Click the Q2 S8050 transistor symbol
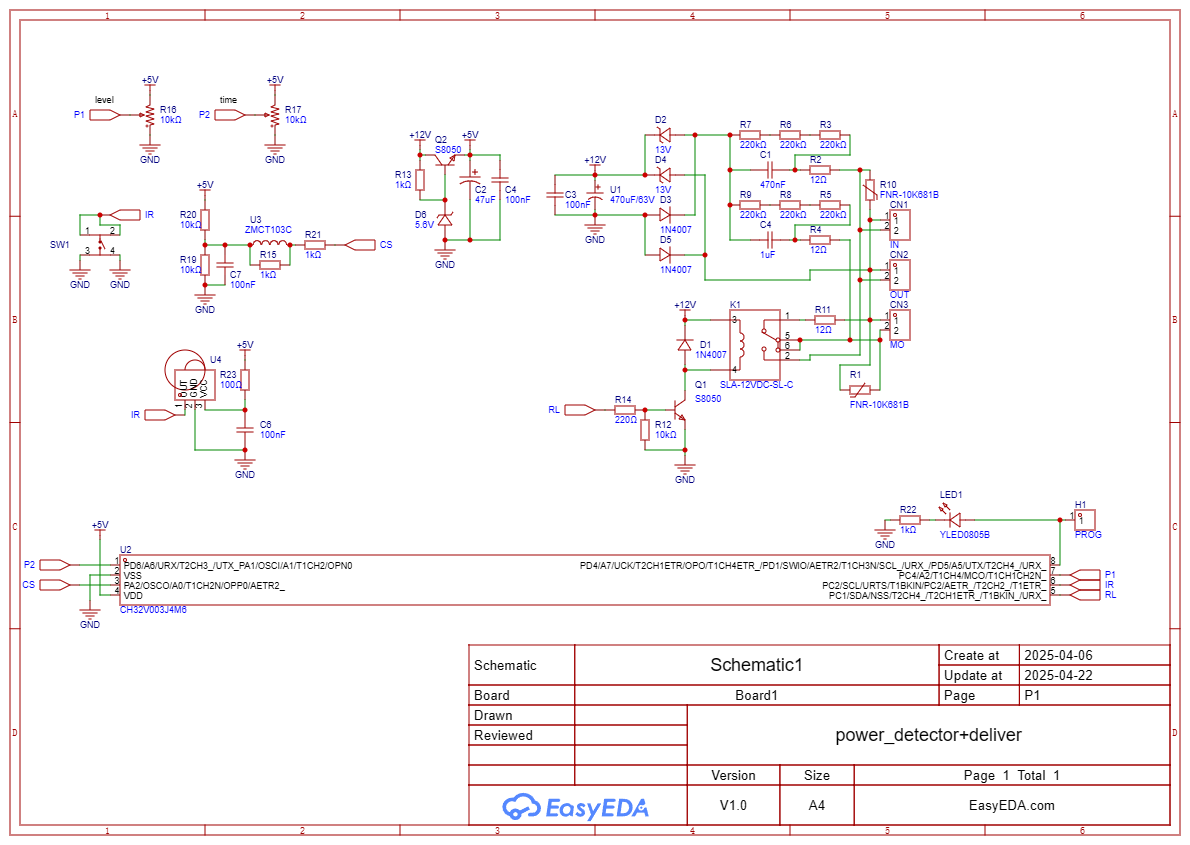Screen dimensions: 1190x845 pyautogui.click(x=446, y=162)
